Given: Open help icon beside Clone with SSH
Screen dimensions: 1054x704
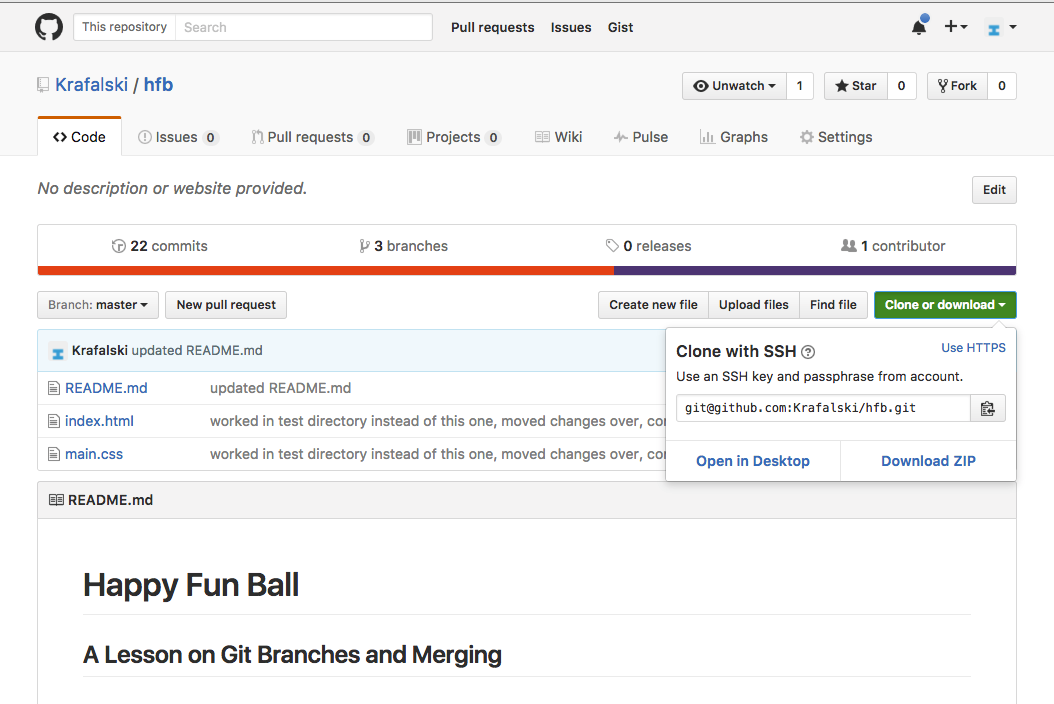Looking at the screenshot, I should (x=808, y=352).
